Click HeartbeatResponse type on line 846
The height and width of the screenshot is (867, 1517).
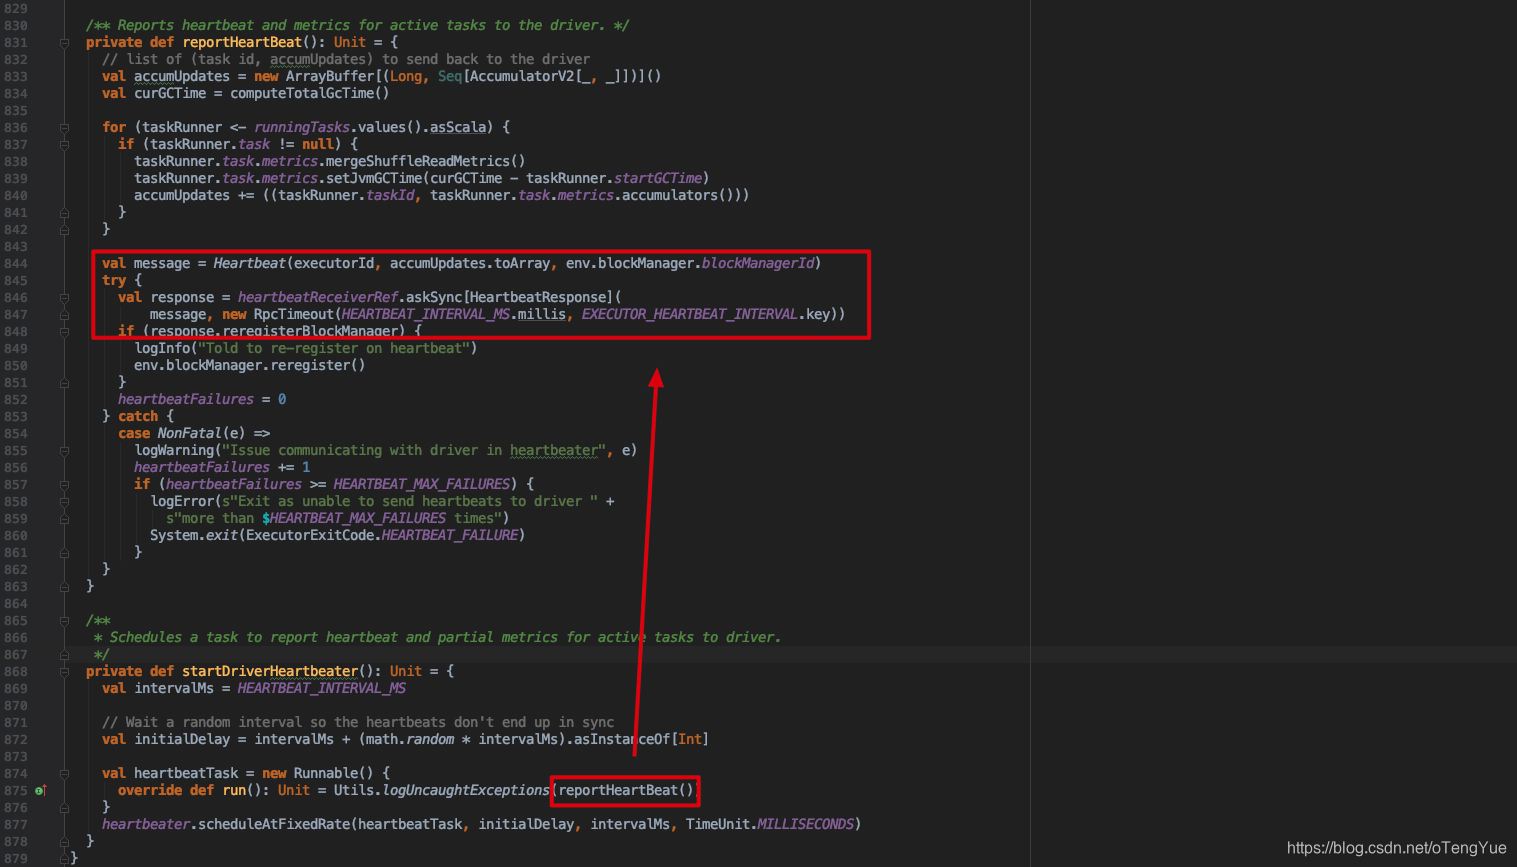click(538, 297)
